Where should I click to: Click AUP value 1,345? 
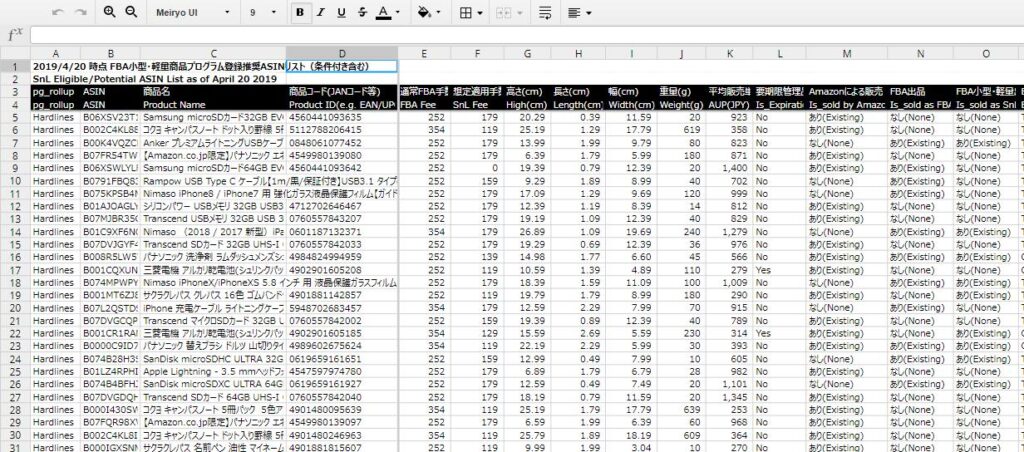(x=729, y=397)
